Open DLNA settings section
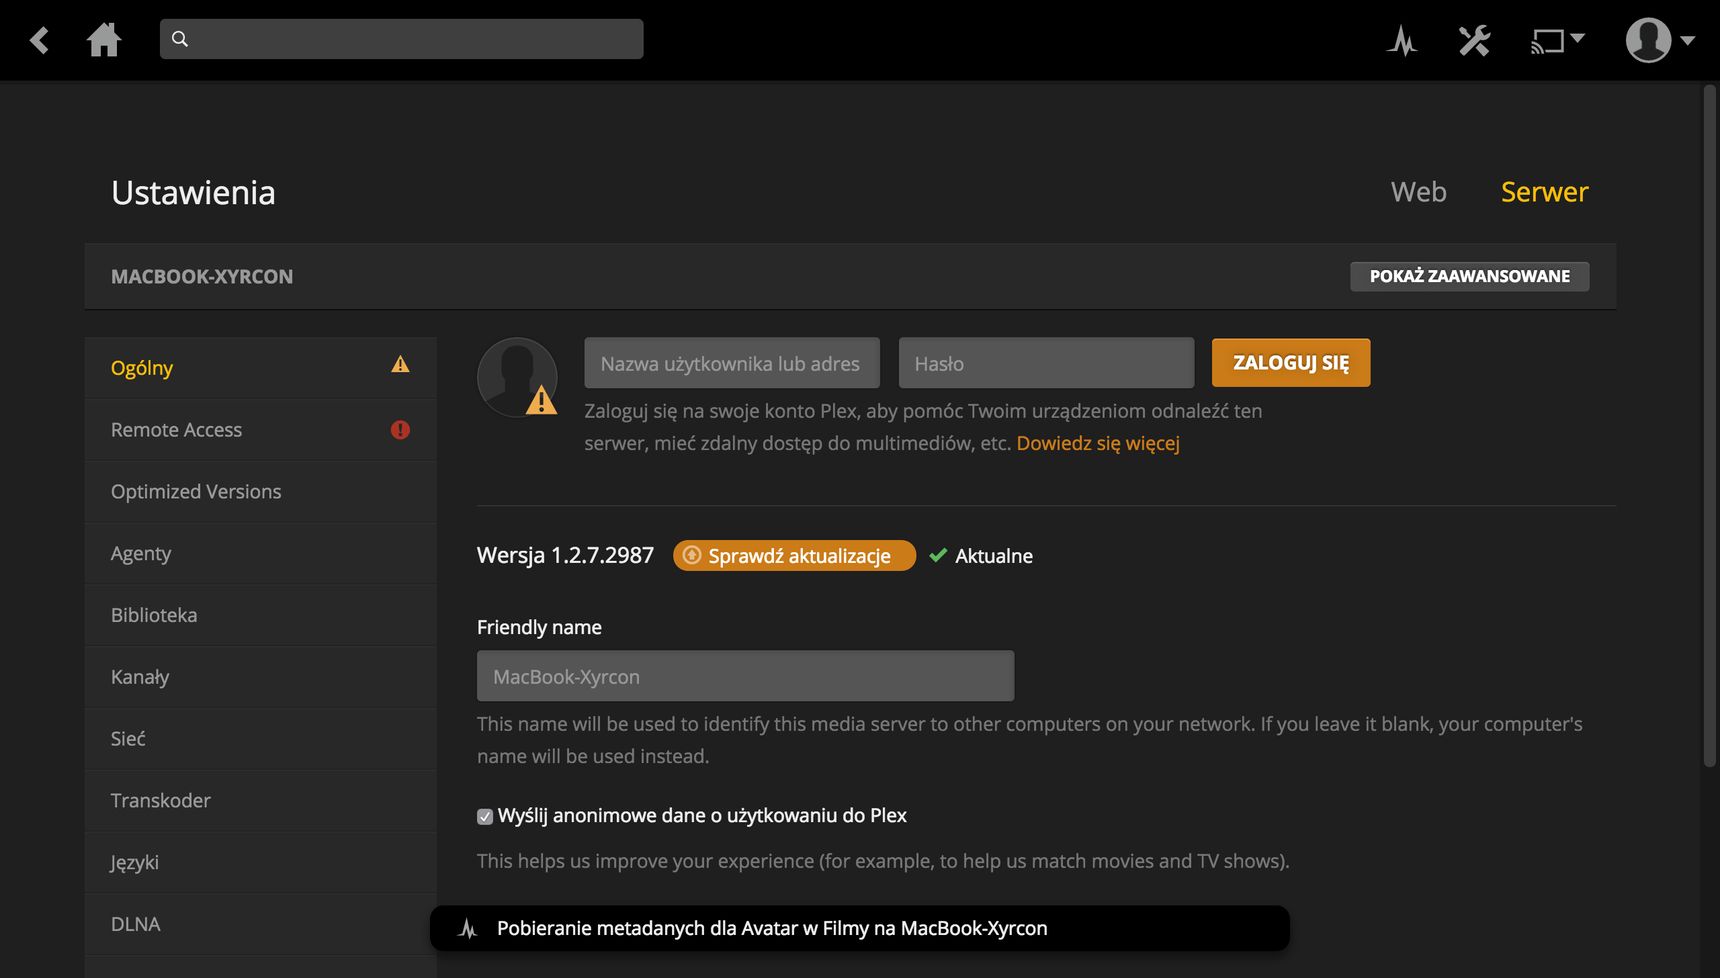1720x978 pixels. (x=260, y=925)
